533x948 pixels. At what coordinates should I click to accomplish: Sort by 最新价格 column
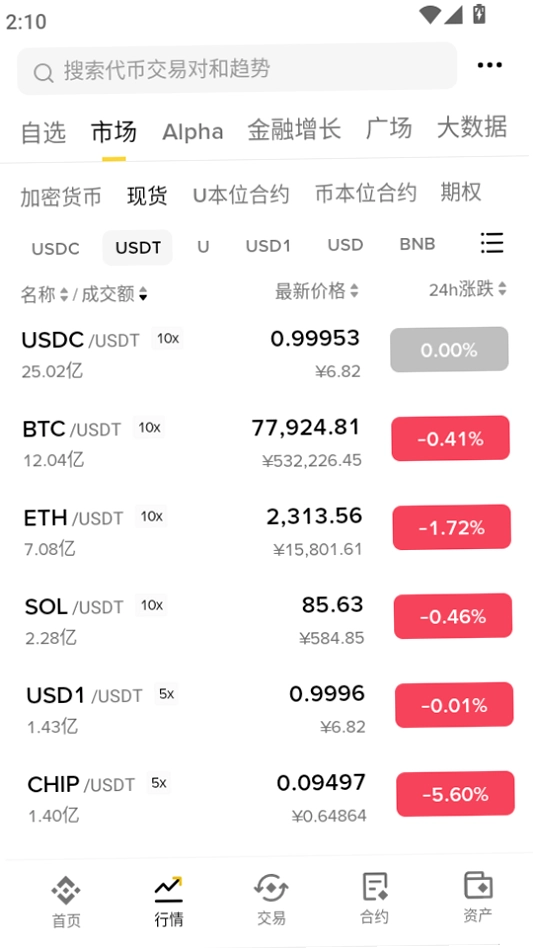pos(317,291)
